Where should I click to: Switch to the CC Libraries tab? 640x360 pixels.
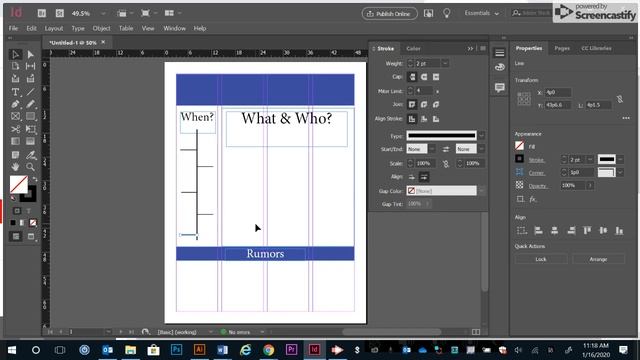pyautogui.click(x=596, y=48)
